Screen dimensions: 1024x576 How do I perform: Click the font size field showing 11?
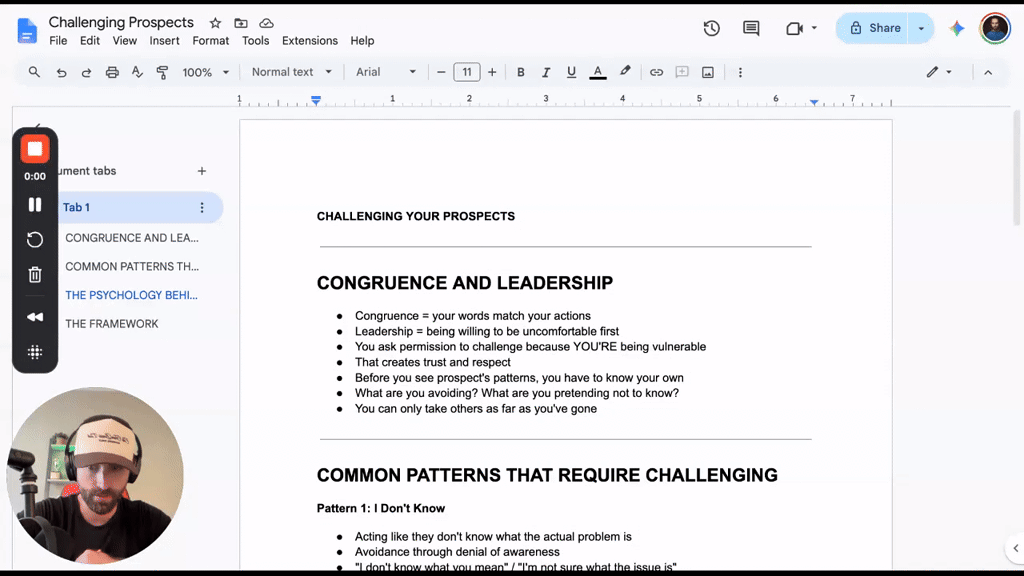pos(467,72)
